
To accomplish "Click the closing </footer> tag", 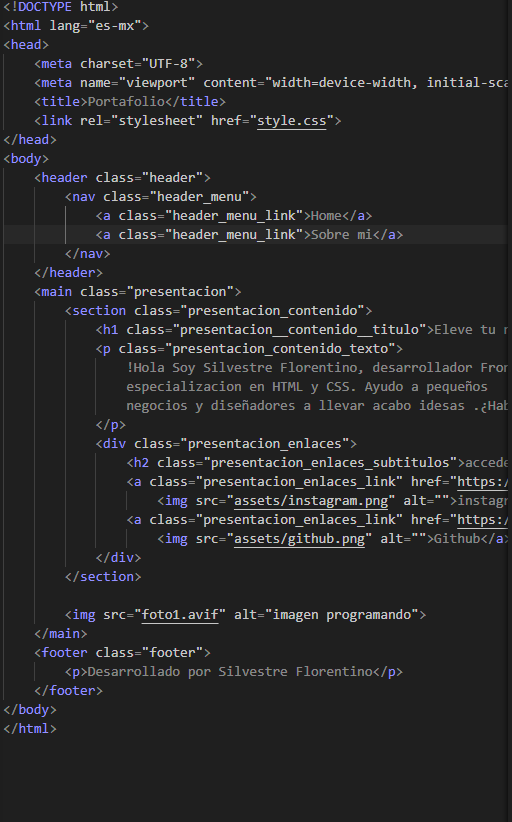I will [68, 691].
